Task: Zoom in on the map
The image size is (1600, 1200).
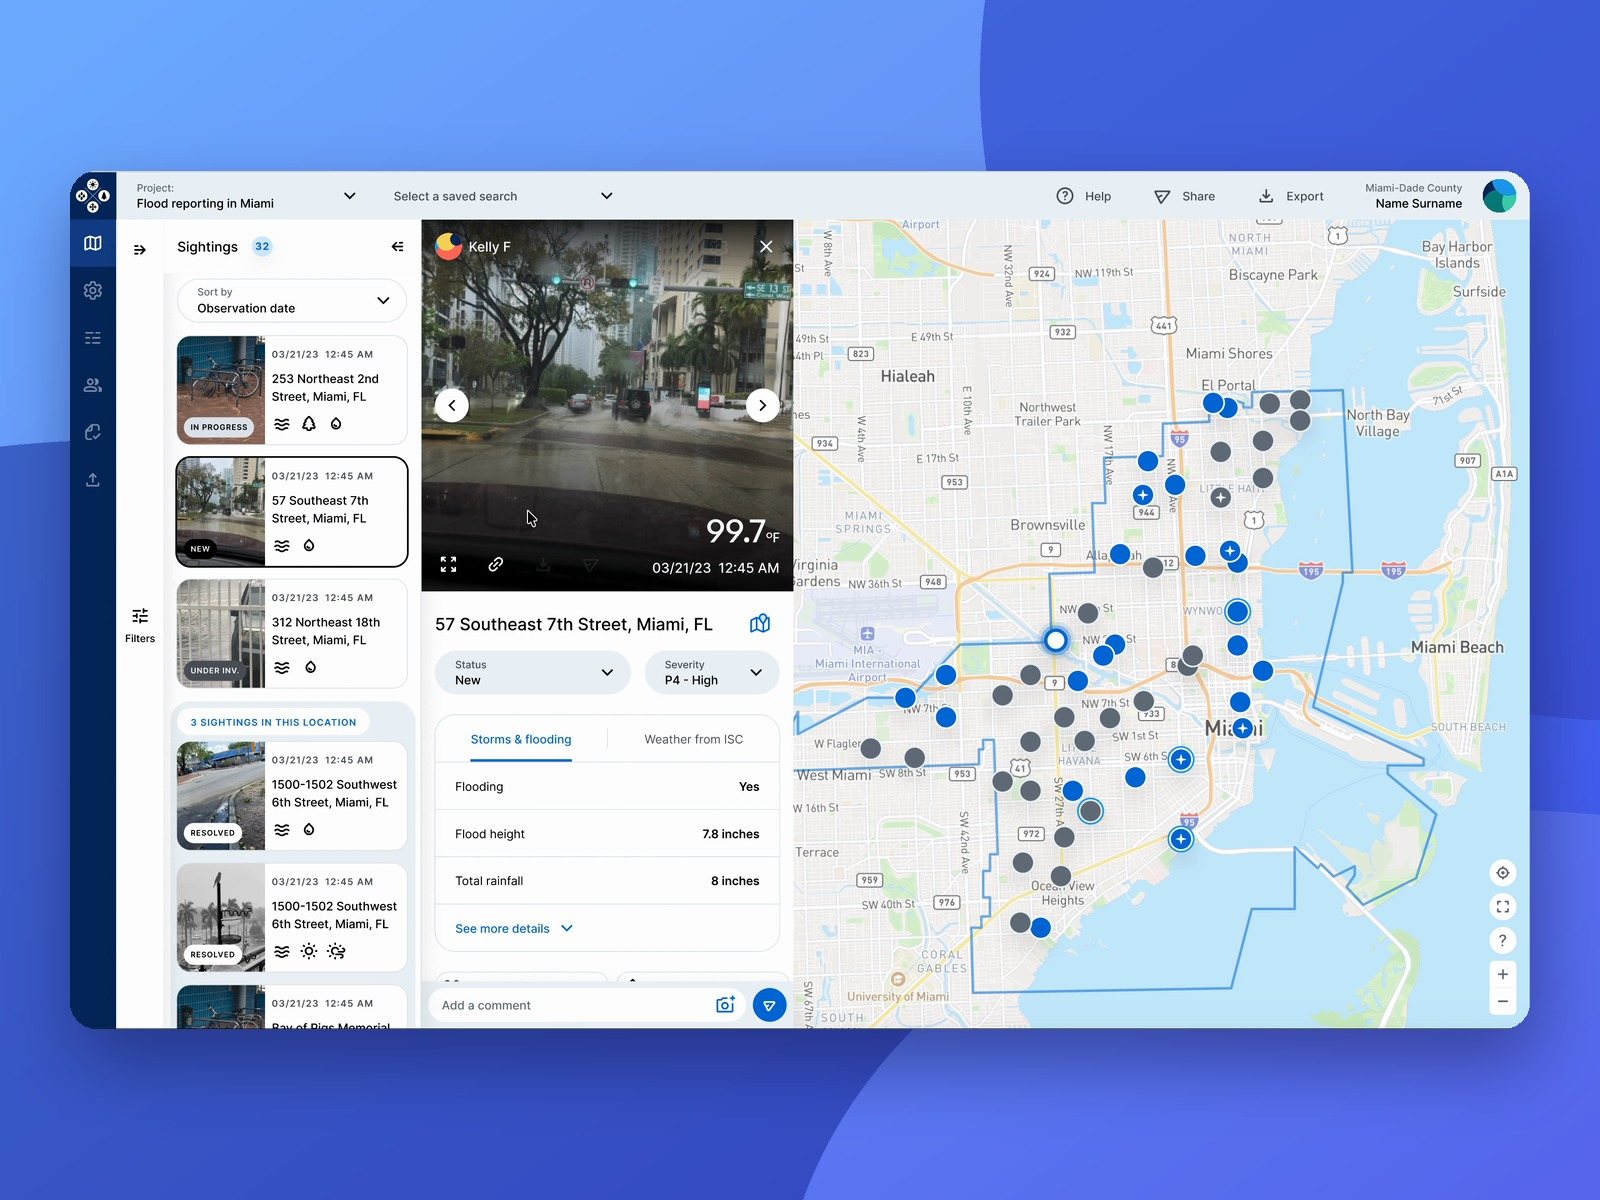Action: click(1502, 974)
